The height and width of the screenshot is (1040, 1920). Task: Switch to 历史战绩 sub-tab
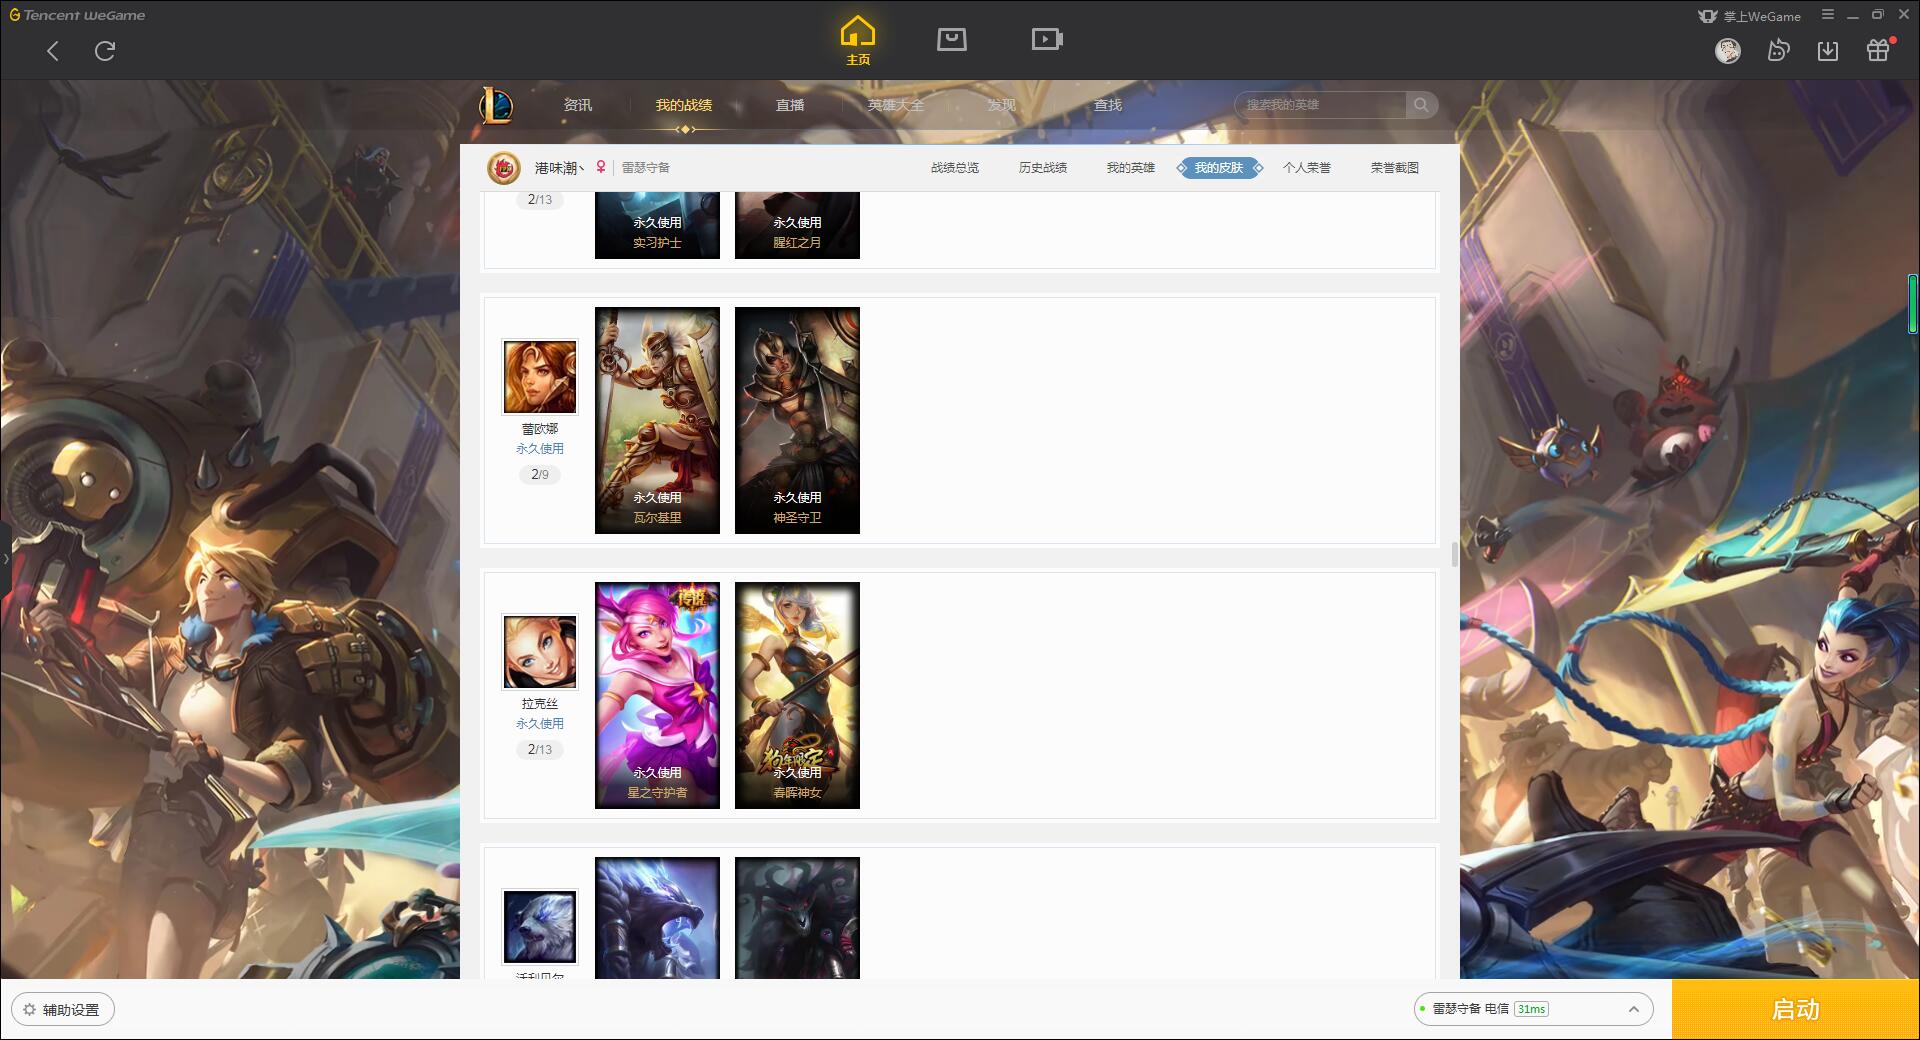(1043, 168)
